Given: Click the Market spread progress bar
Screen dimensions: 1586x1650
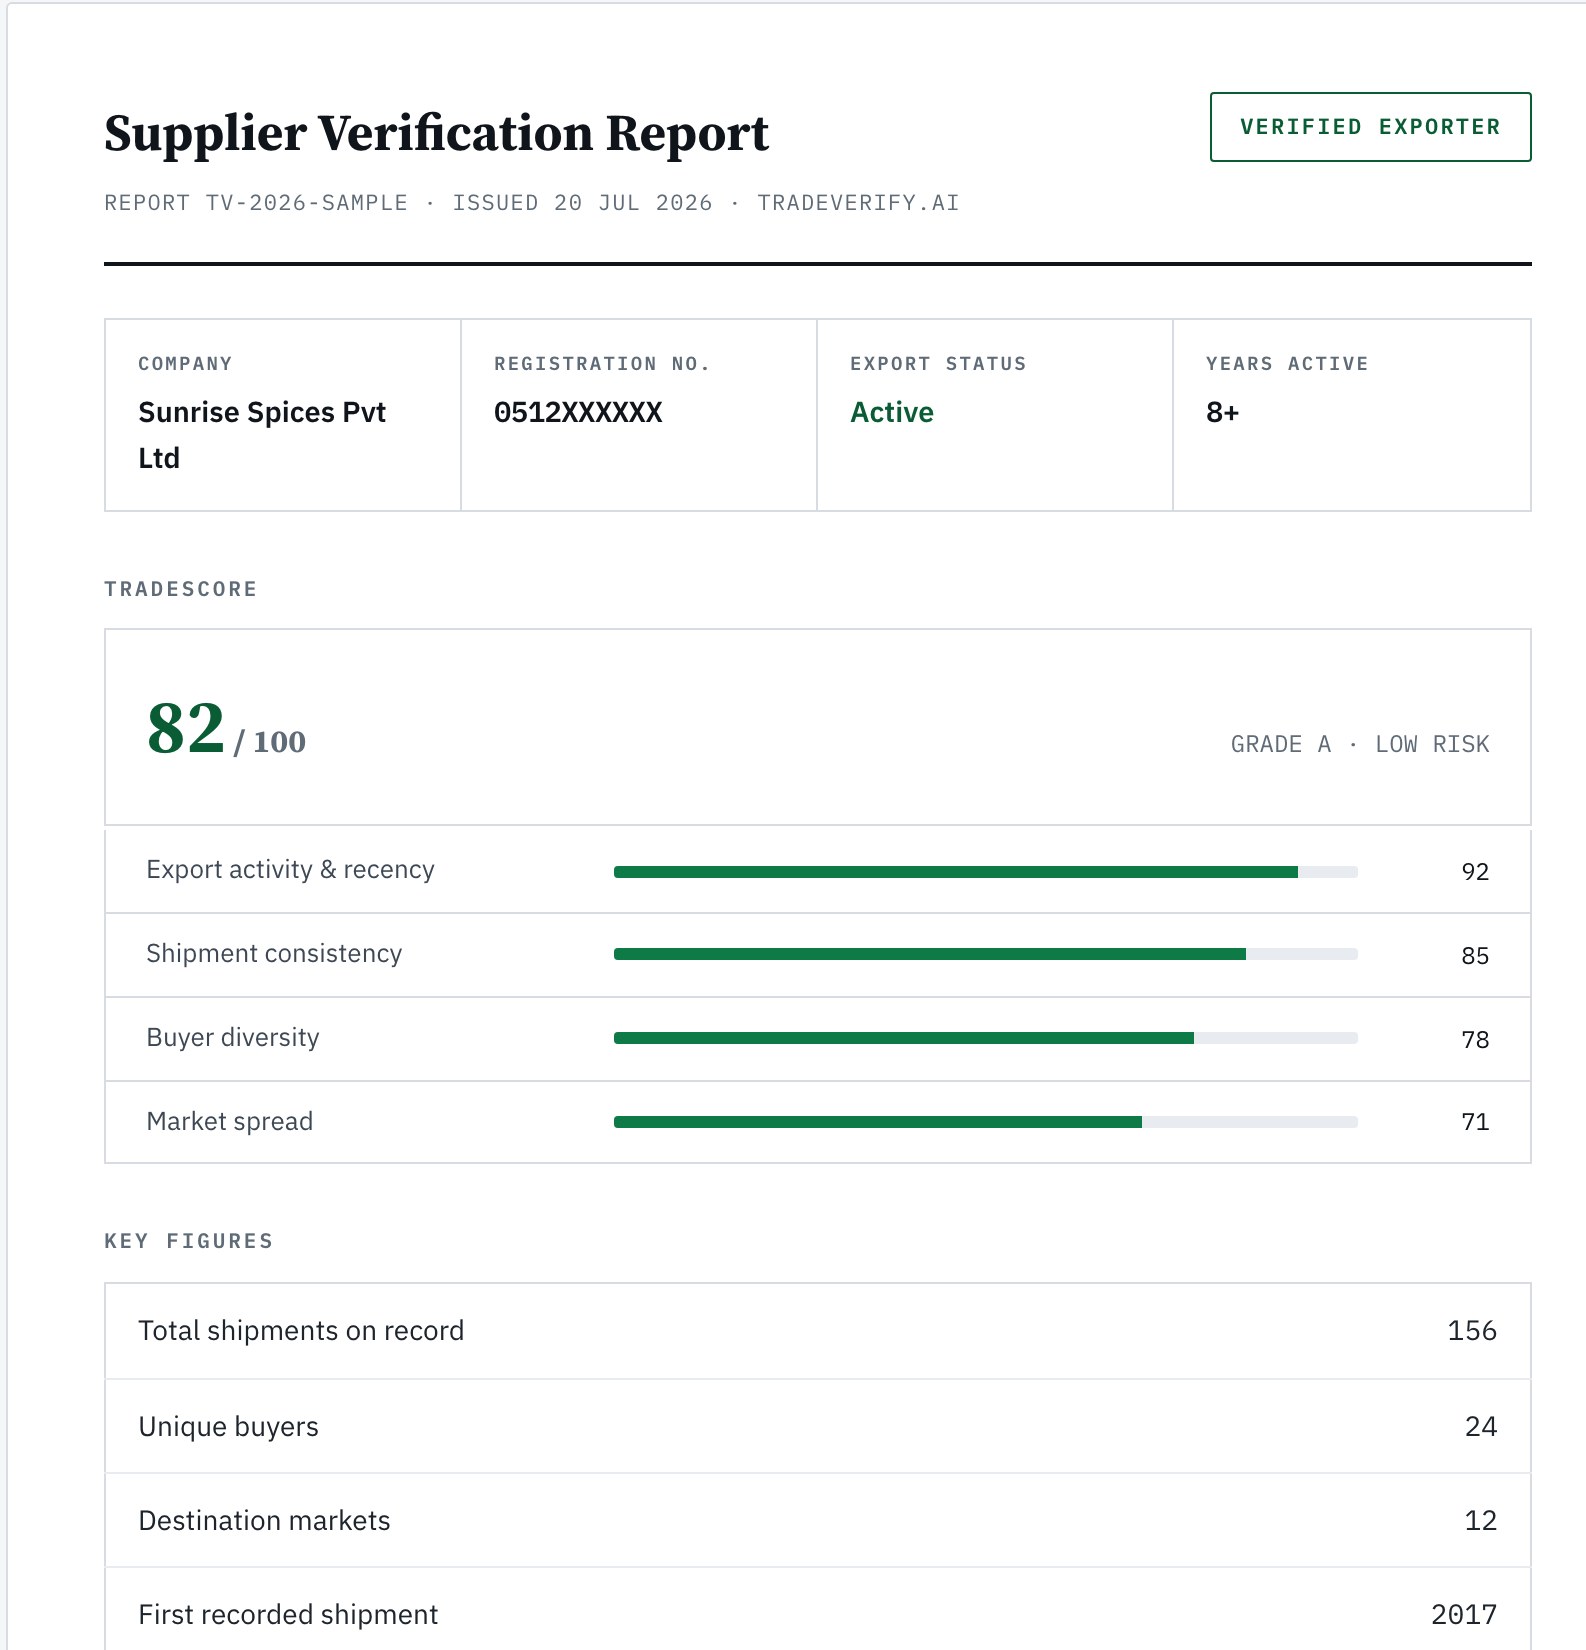Looking at the screenshot, I should pos(986,1122).
